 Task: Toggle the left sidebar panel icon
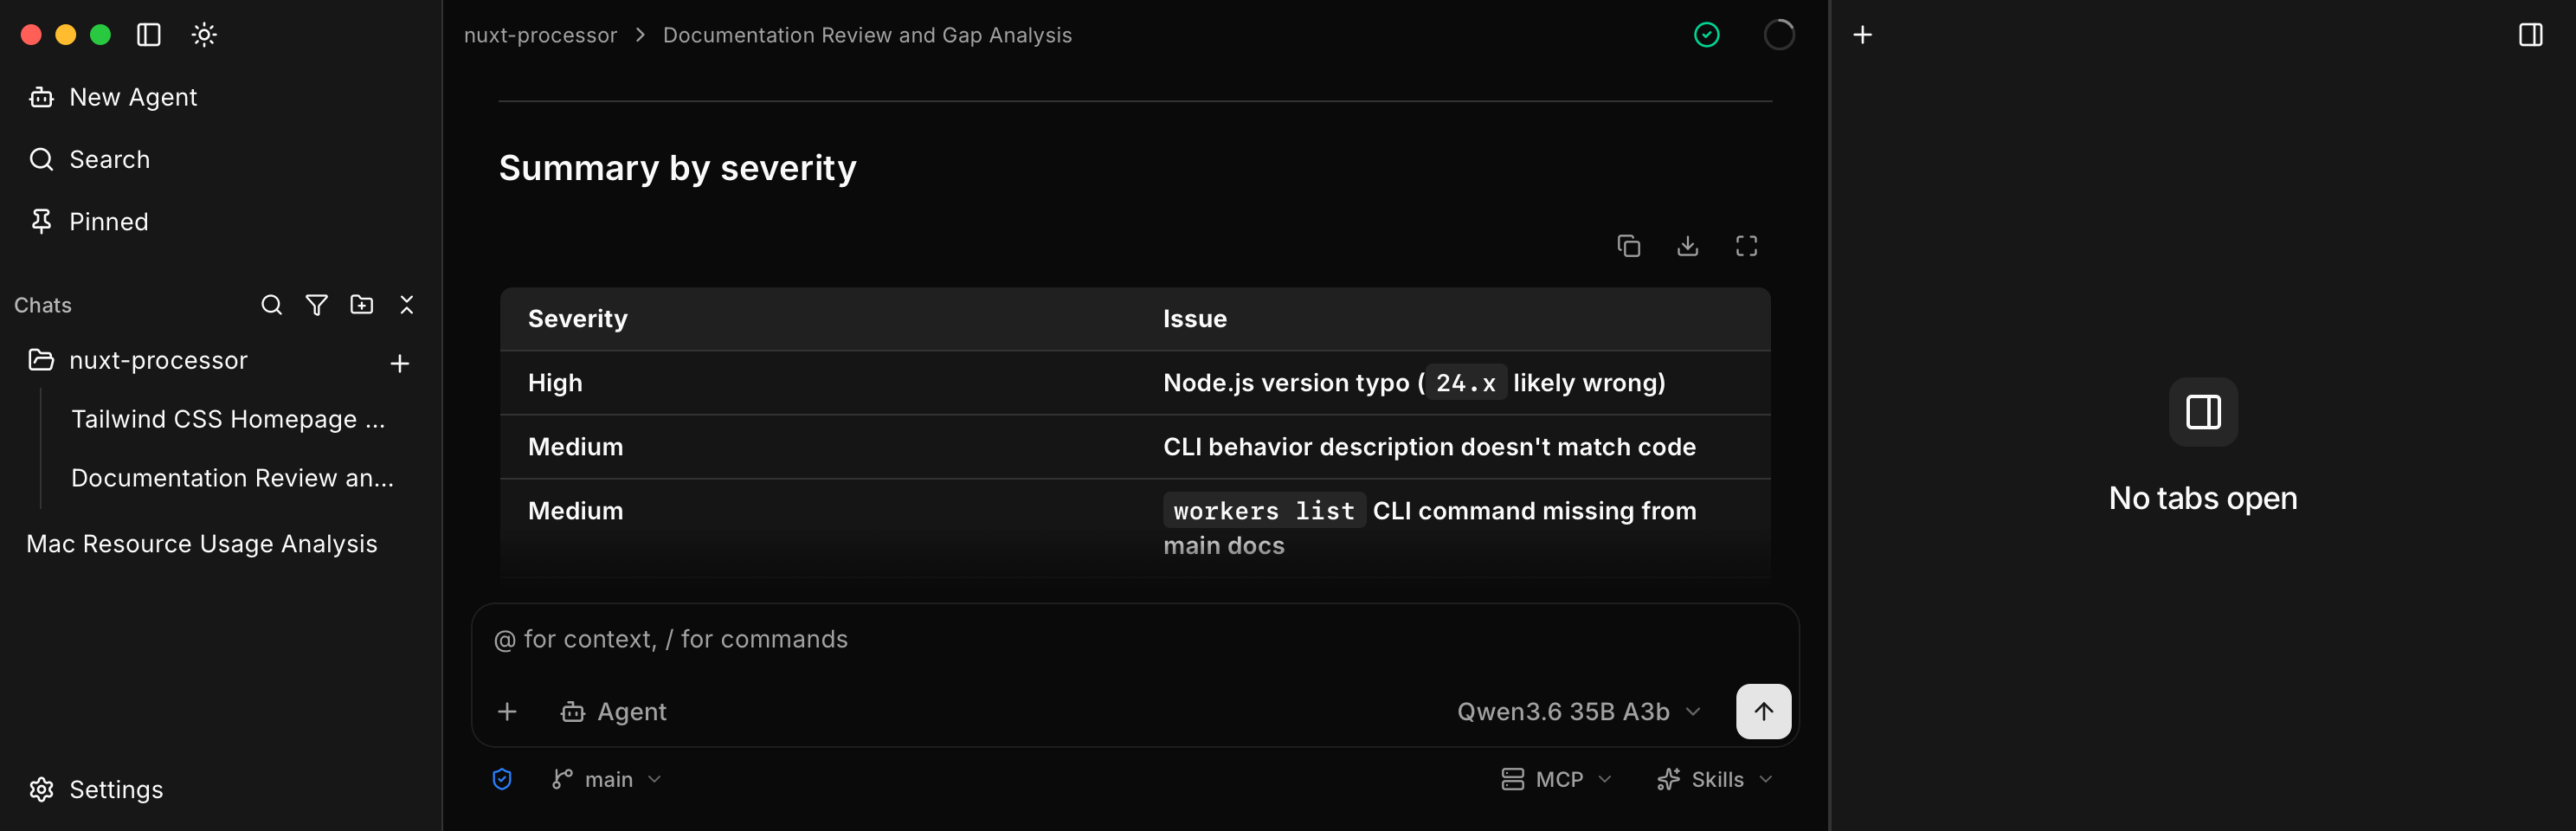click(x=149, y=35)
